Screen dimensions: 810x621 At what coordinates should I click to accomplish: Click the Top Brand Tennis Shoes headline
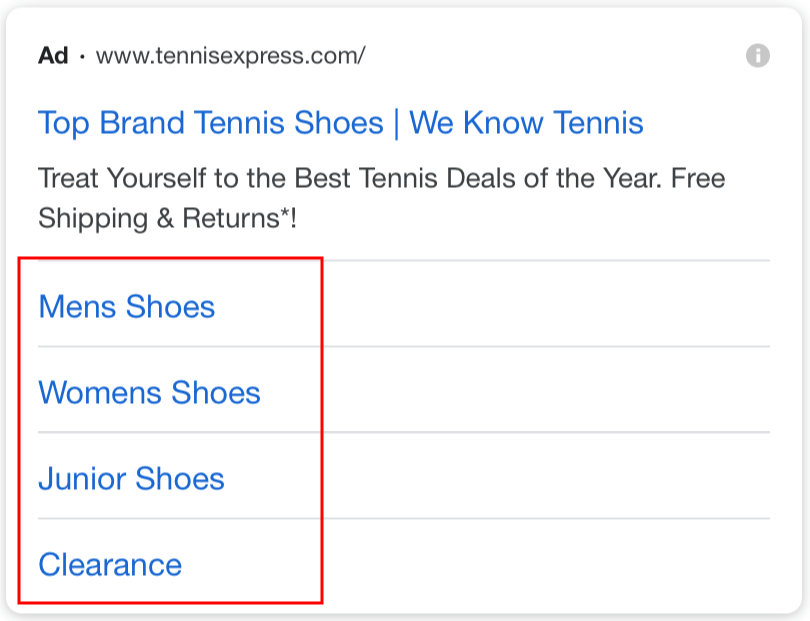[211, 123]
